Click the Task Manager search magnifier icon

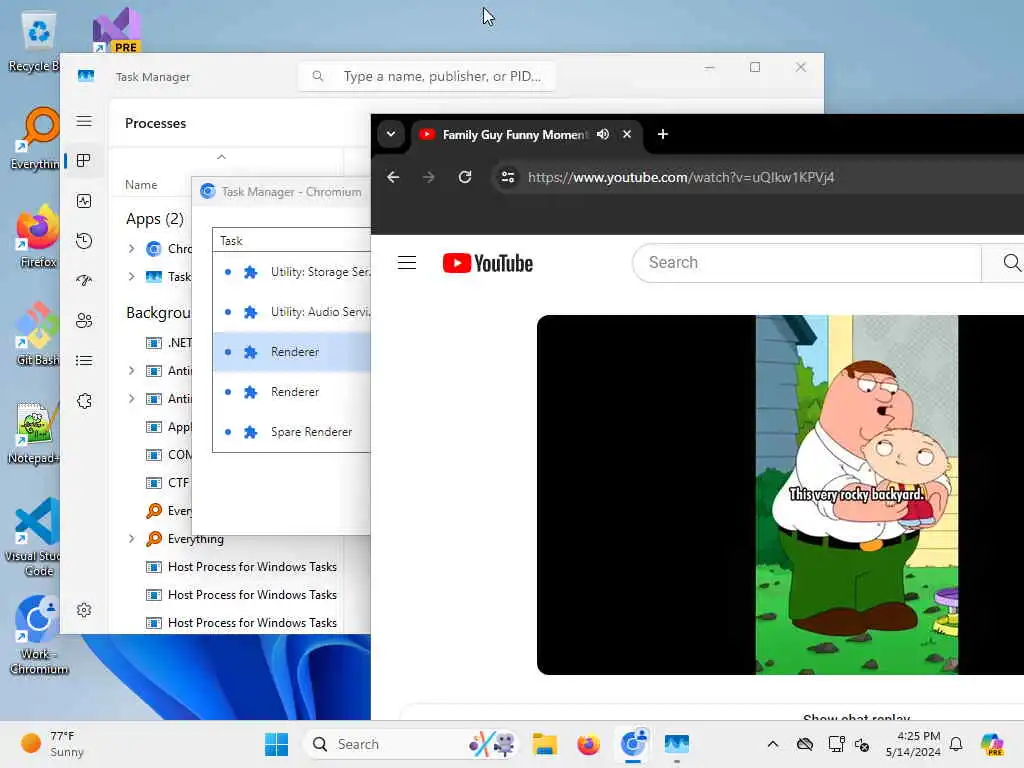[318, 76]
